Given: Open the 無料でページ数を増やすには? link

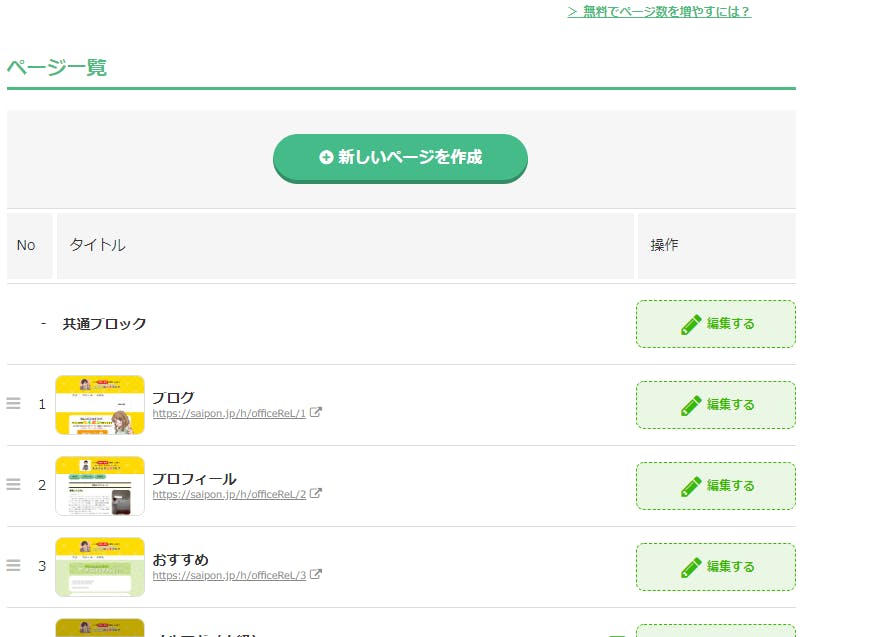Looking at the screenshot, I should pos(659,12).
